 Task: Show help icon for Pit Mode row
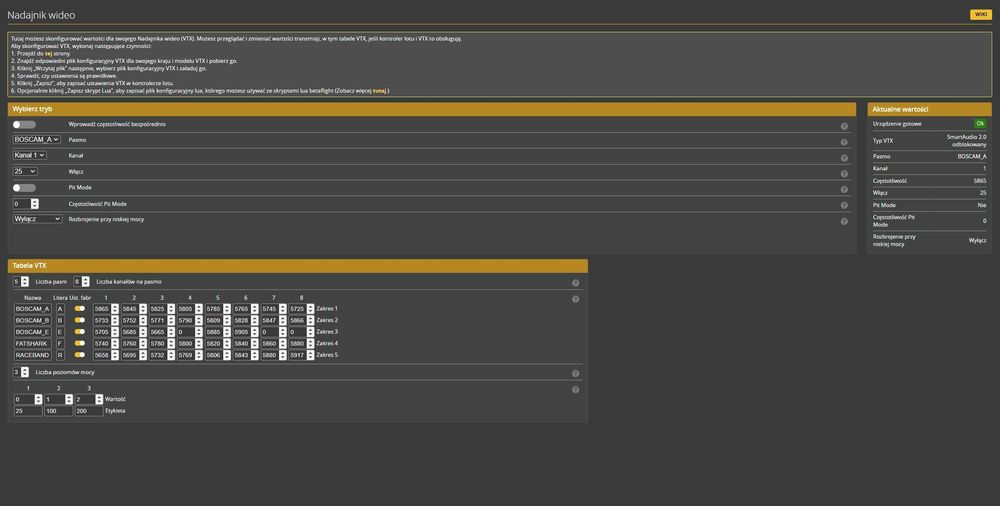pos(844,190)
